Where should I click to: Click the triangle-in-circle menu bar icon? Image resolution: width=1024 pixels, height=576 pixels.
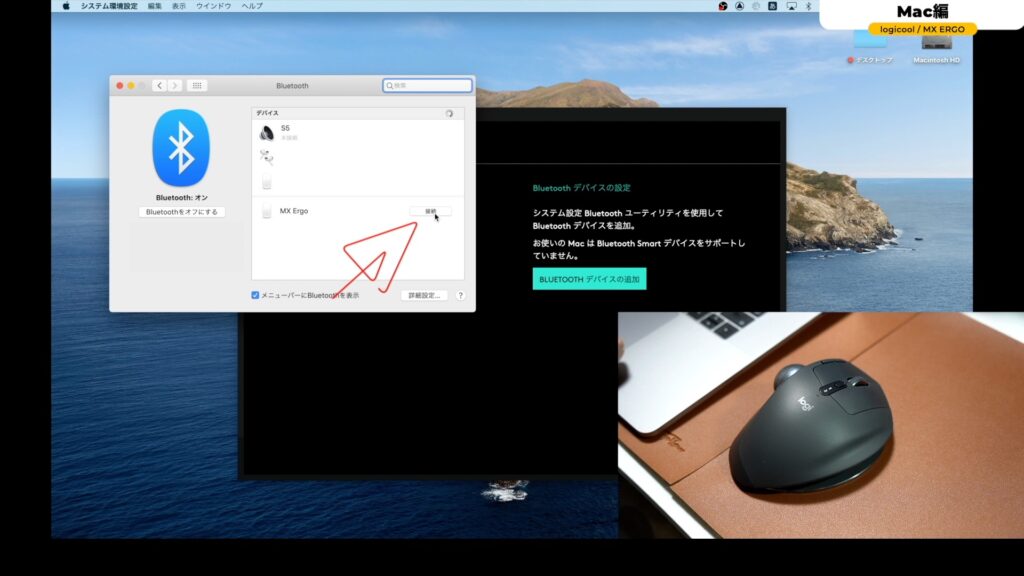click(x=739, y=6)
